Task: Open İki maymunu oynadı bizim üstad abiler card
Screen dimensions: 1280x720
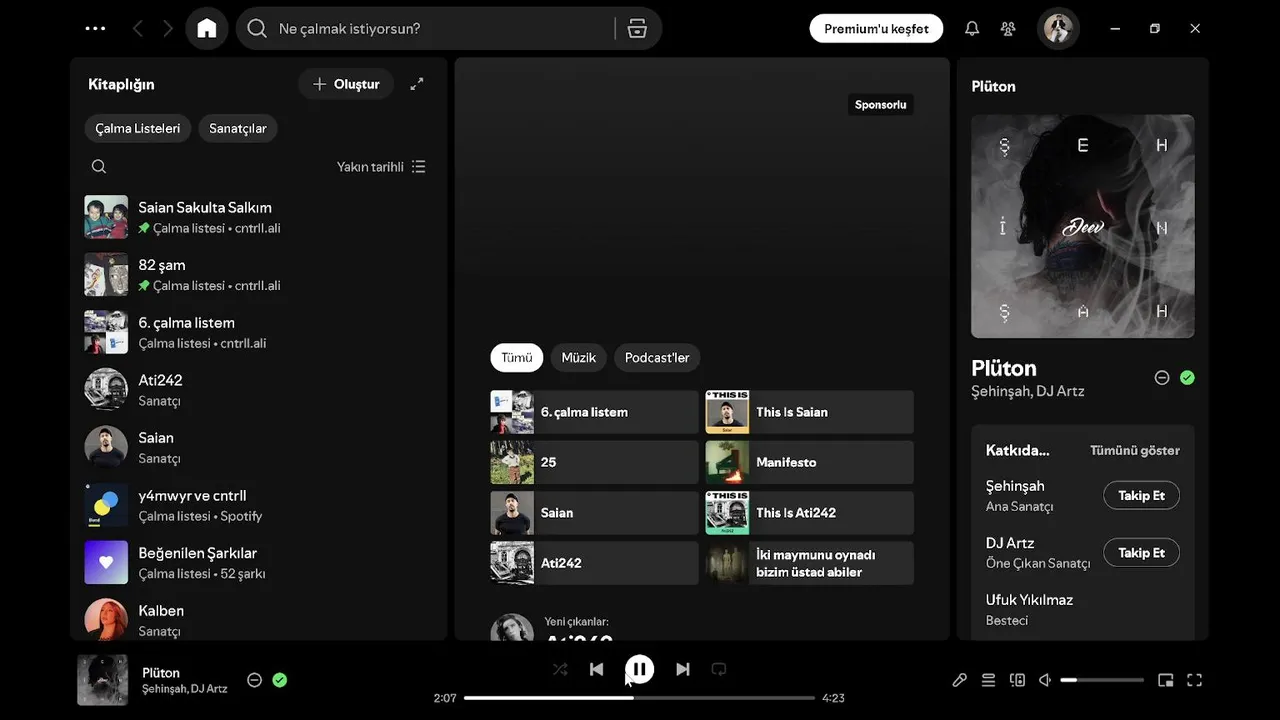Action: tap(809, 563)
